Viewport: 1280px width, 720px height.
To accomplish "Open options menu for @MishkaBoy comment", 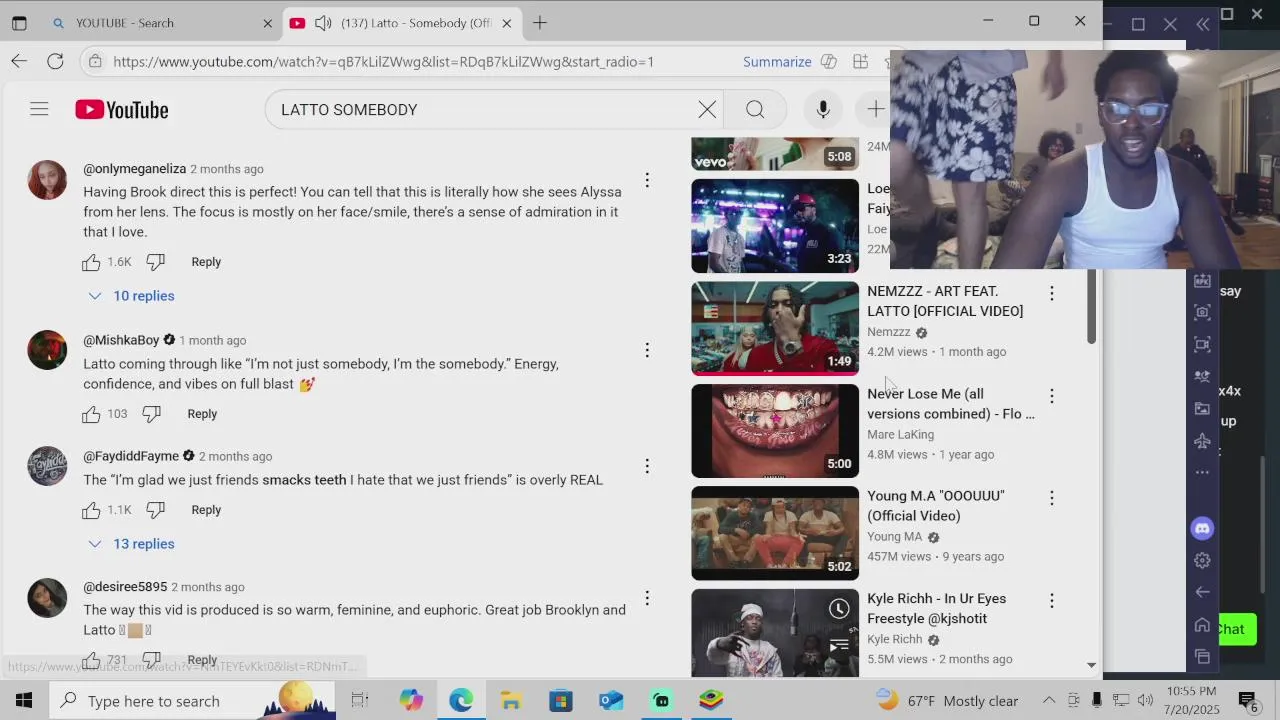I will 647,350.
